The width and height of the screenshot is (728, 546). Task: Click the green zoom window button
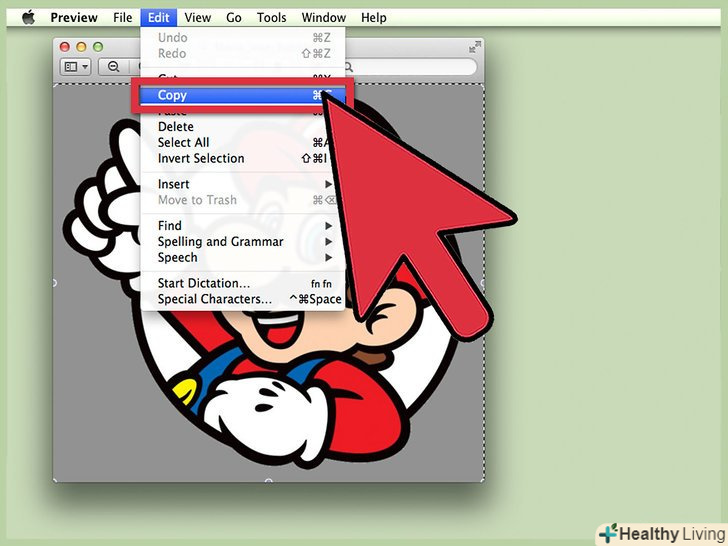[98, 46]
